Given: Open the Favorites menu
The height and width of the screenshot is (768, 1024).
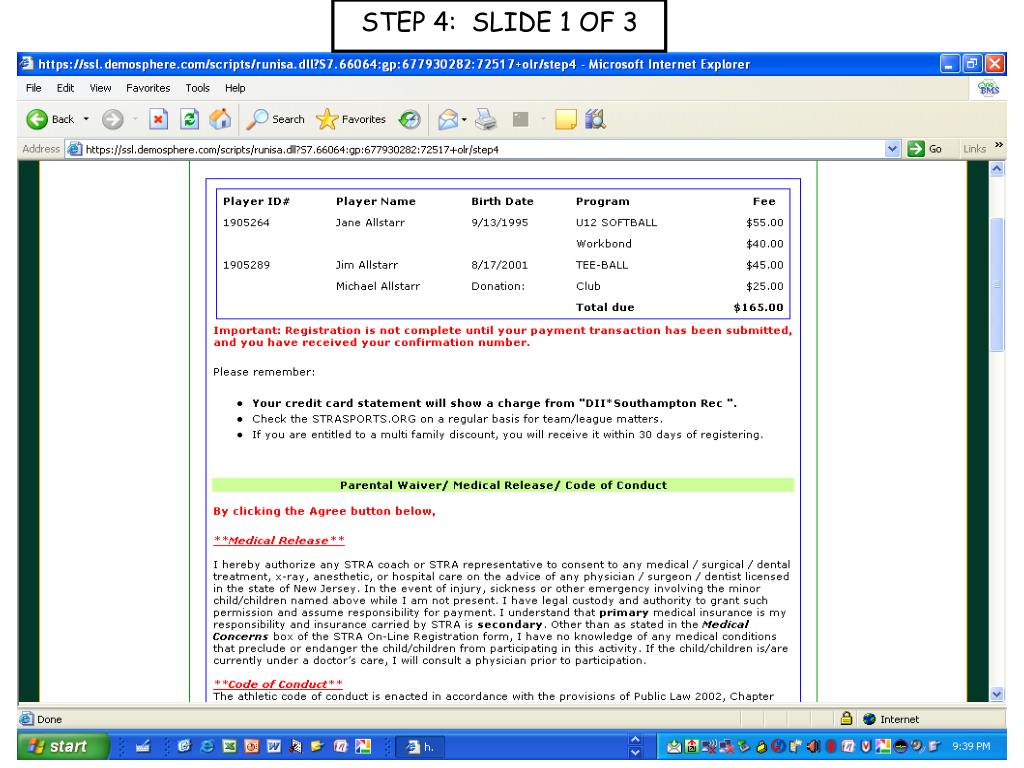Looking at the screenshot, I should tap(148, 88).
